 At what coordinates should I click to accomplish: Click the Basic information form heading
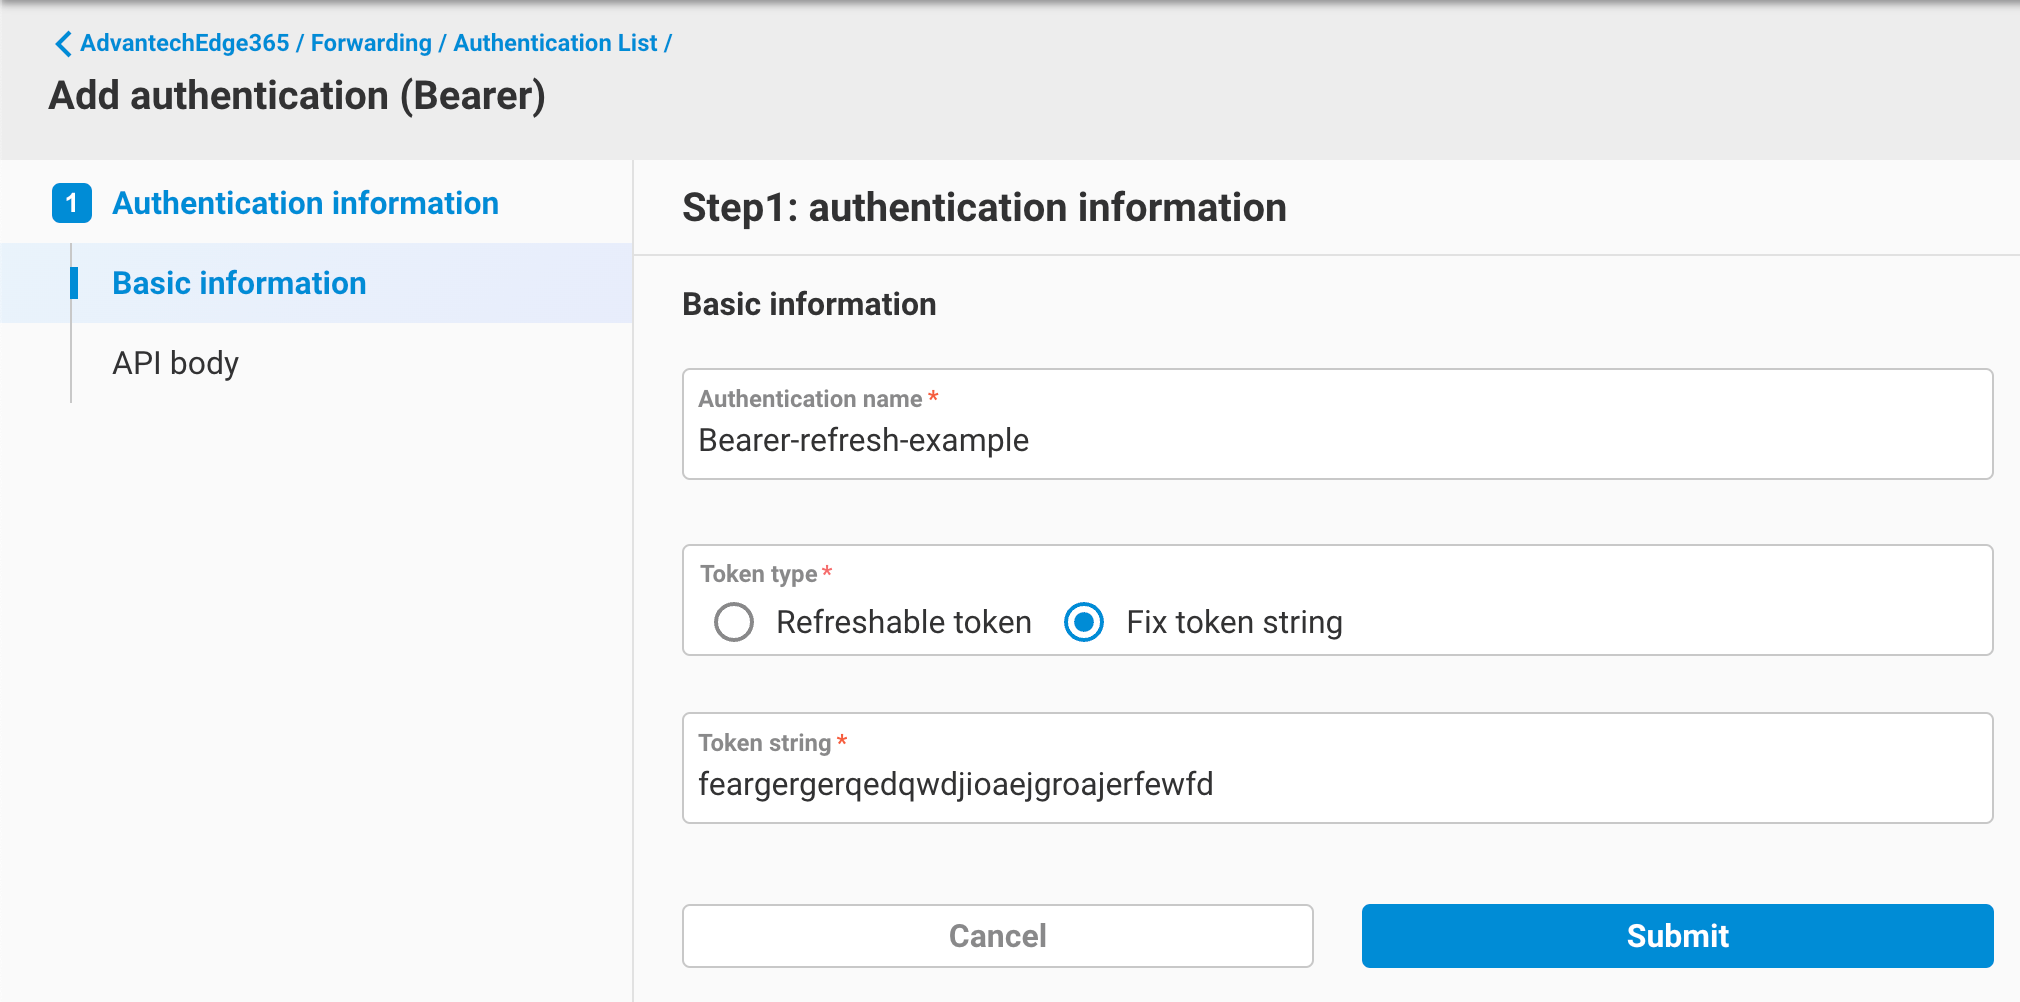coord(810,303)
